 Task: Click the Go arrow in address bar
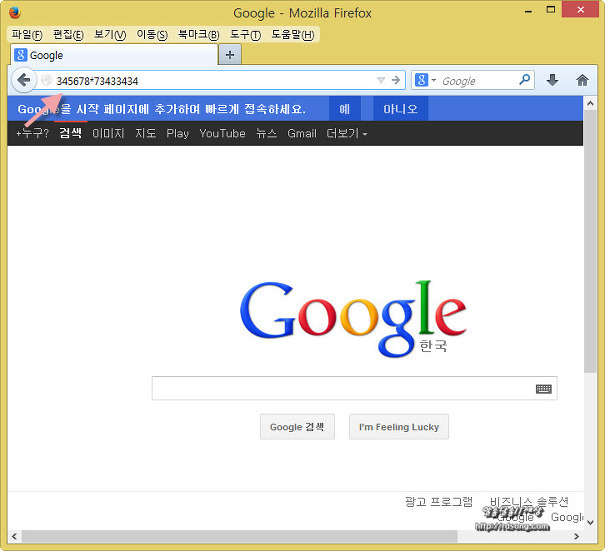[x=395, y=80]
